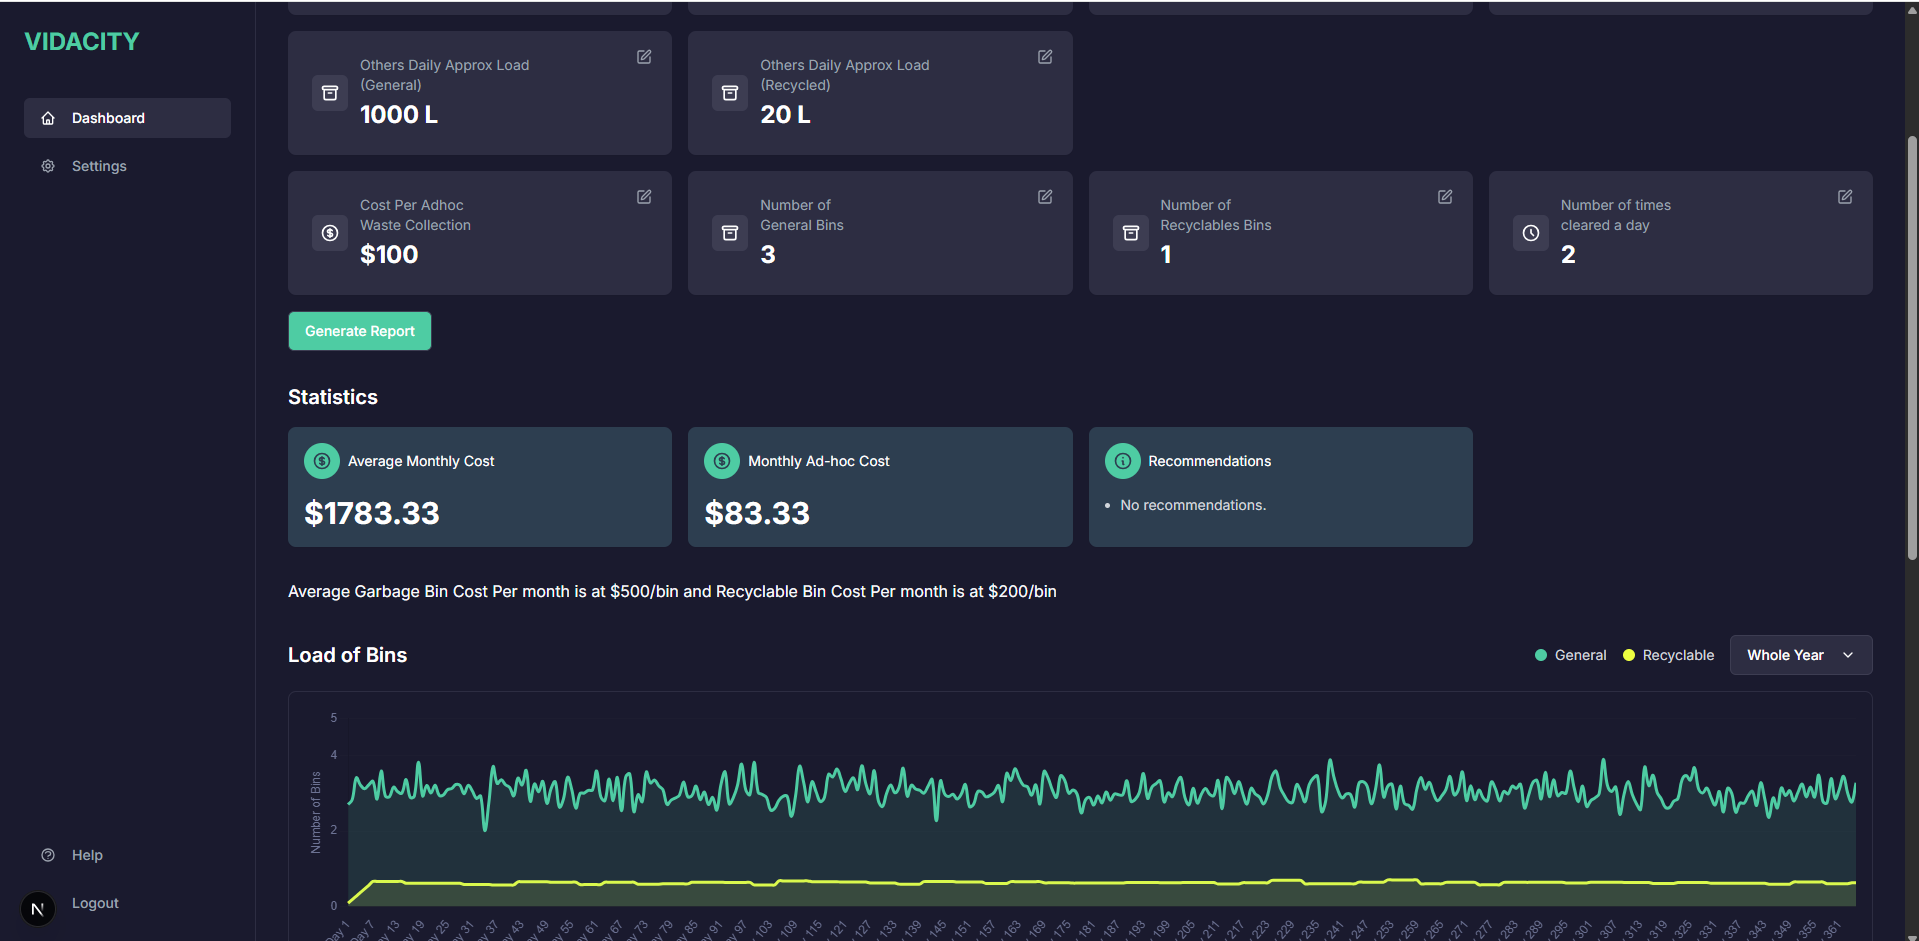Click the Monthly Ad-hoc Cost card
This screenshot has width=1919, height=941.
click(x=880, y=487)
